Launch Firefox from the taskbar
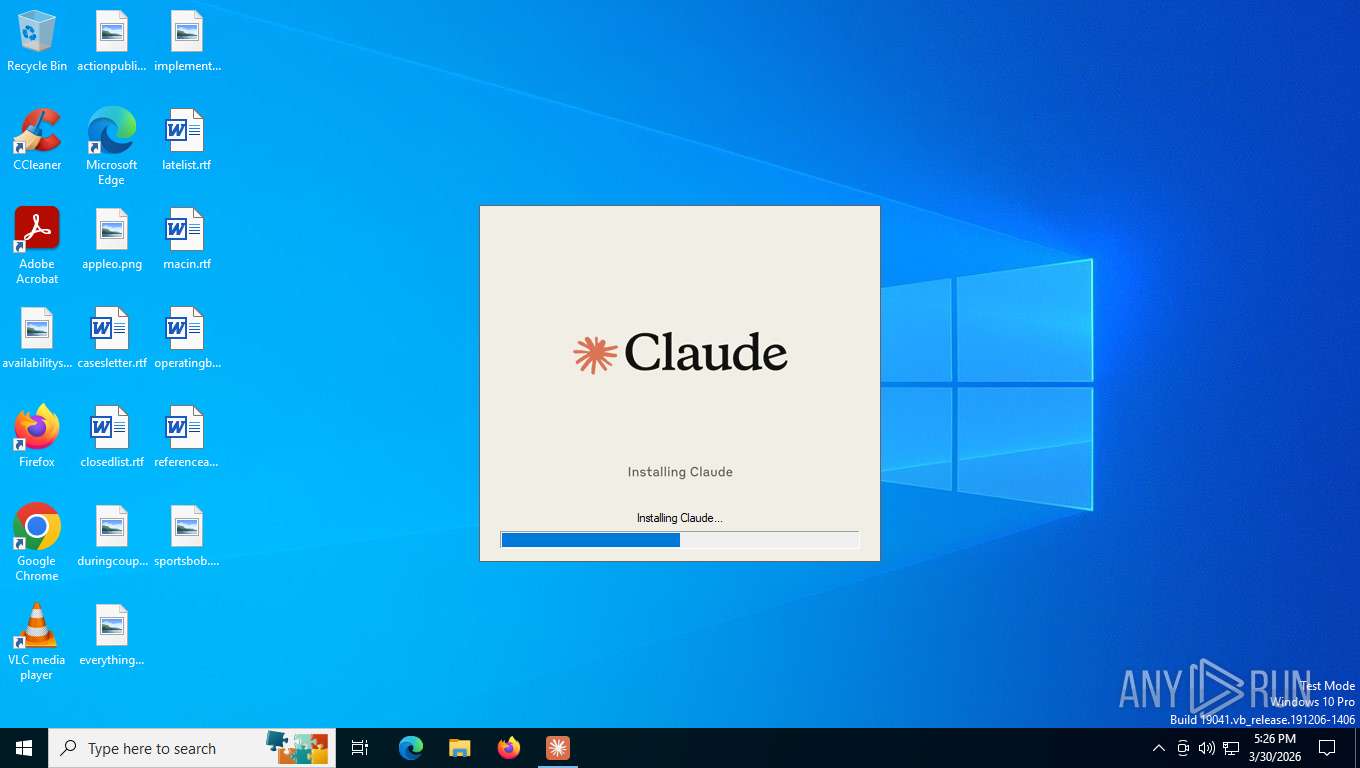1360x768 pixels. point(509,748)
